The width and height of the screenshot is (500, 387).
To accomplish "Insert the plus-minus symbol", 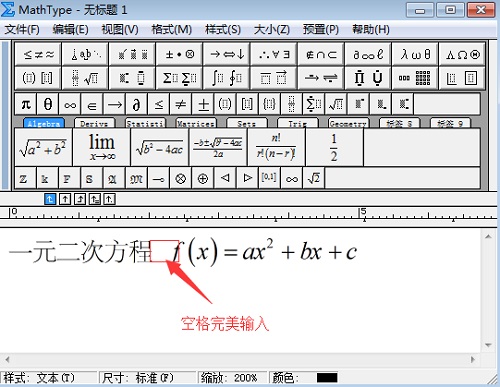I will (203, 105).
